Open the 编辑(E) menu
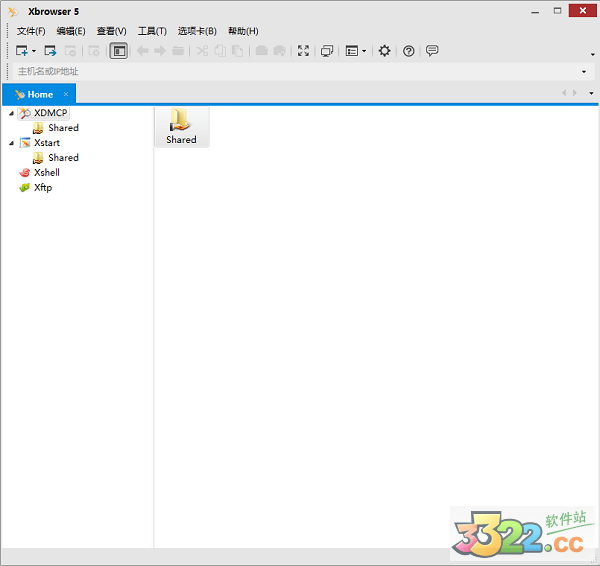 [x=71, y=31]
